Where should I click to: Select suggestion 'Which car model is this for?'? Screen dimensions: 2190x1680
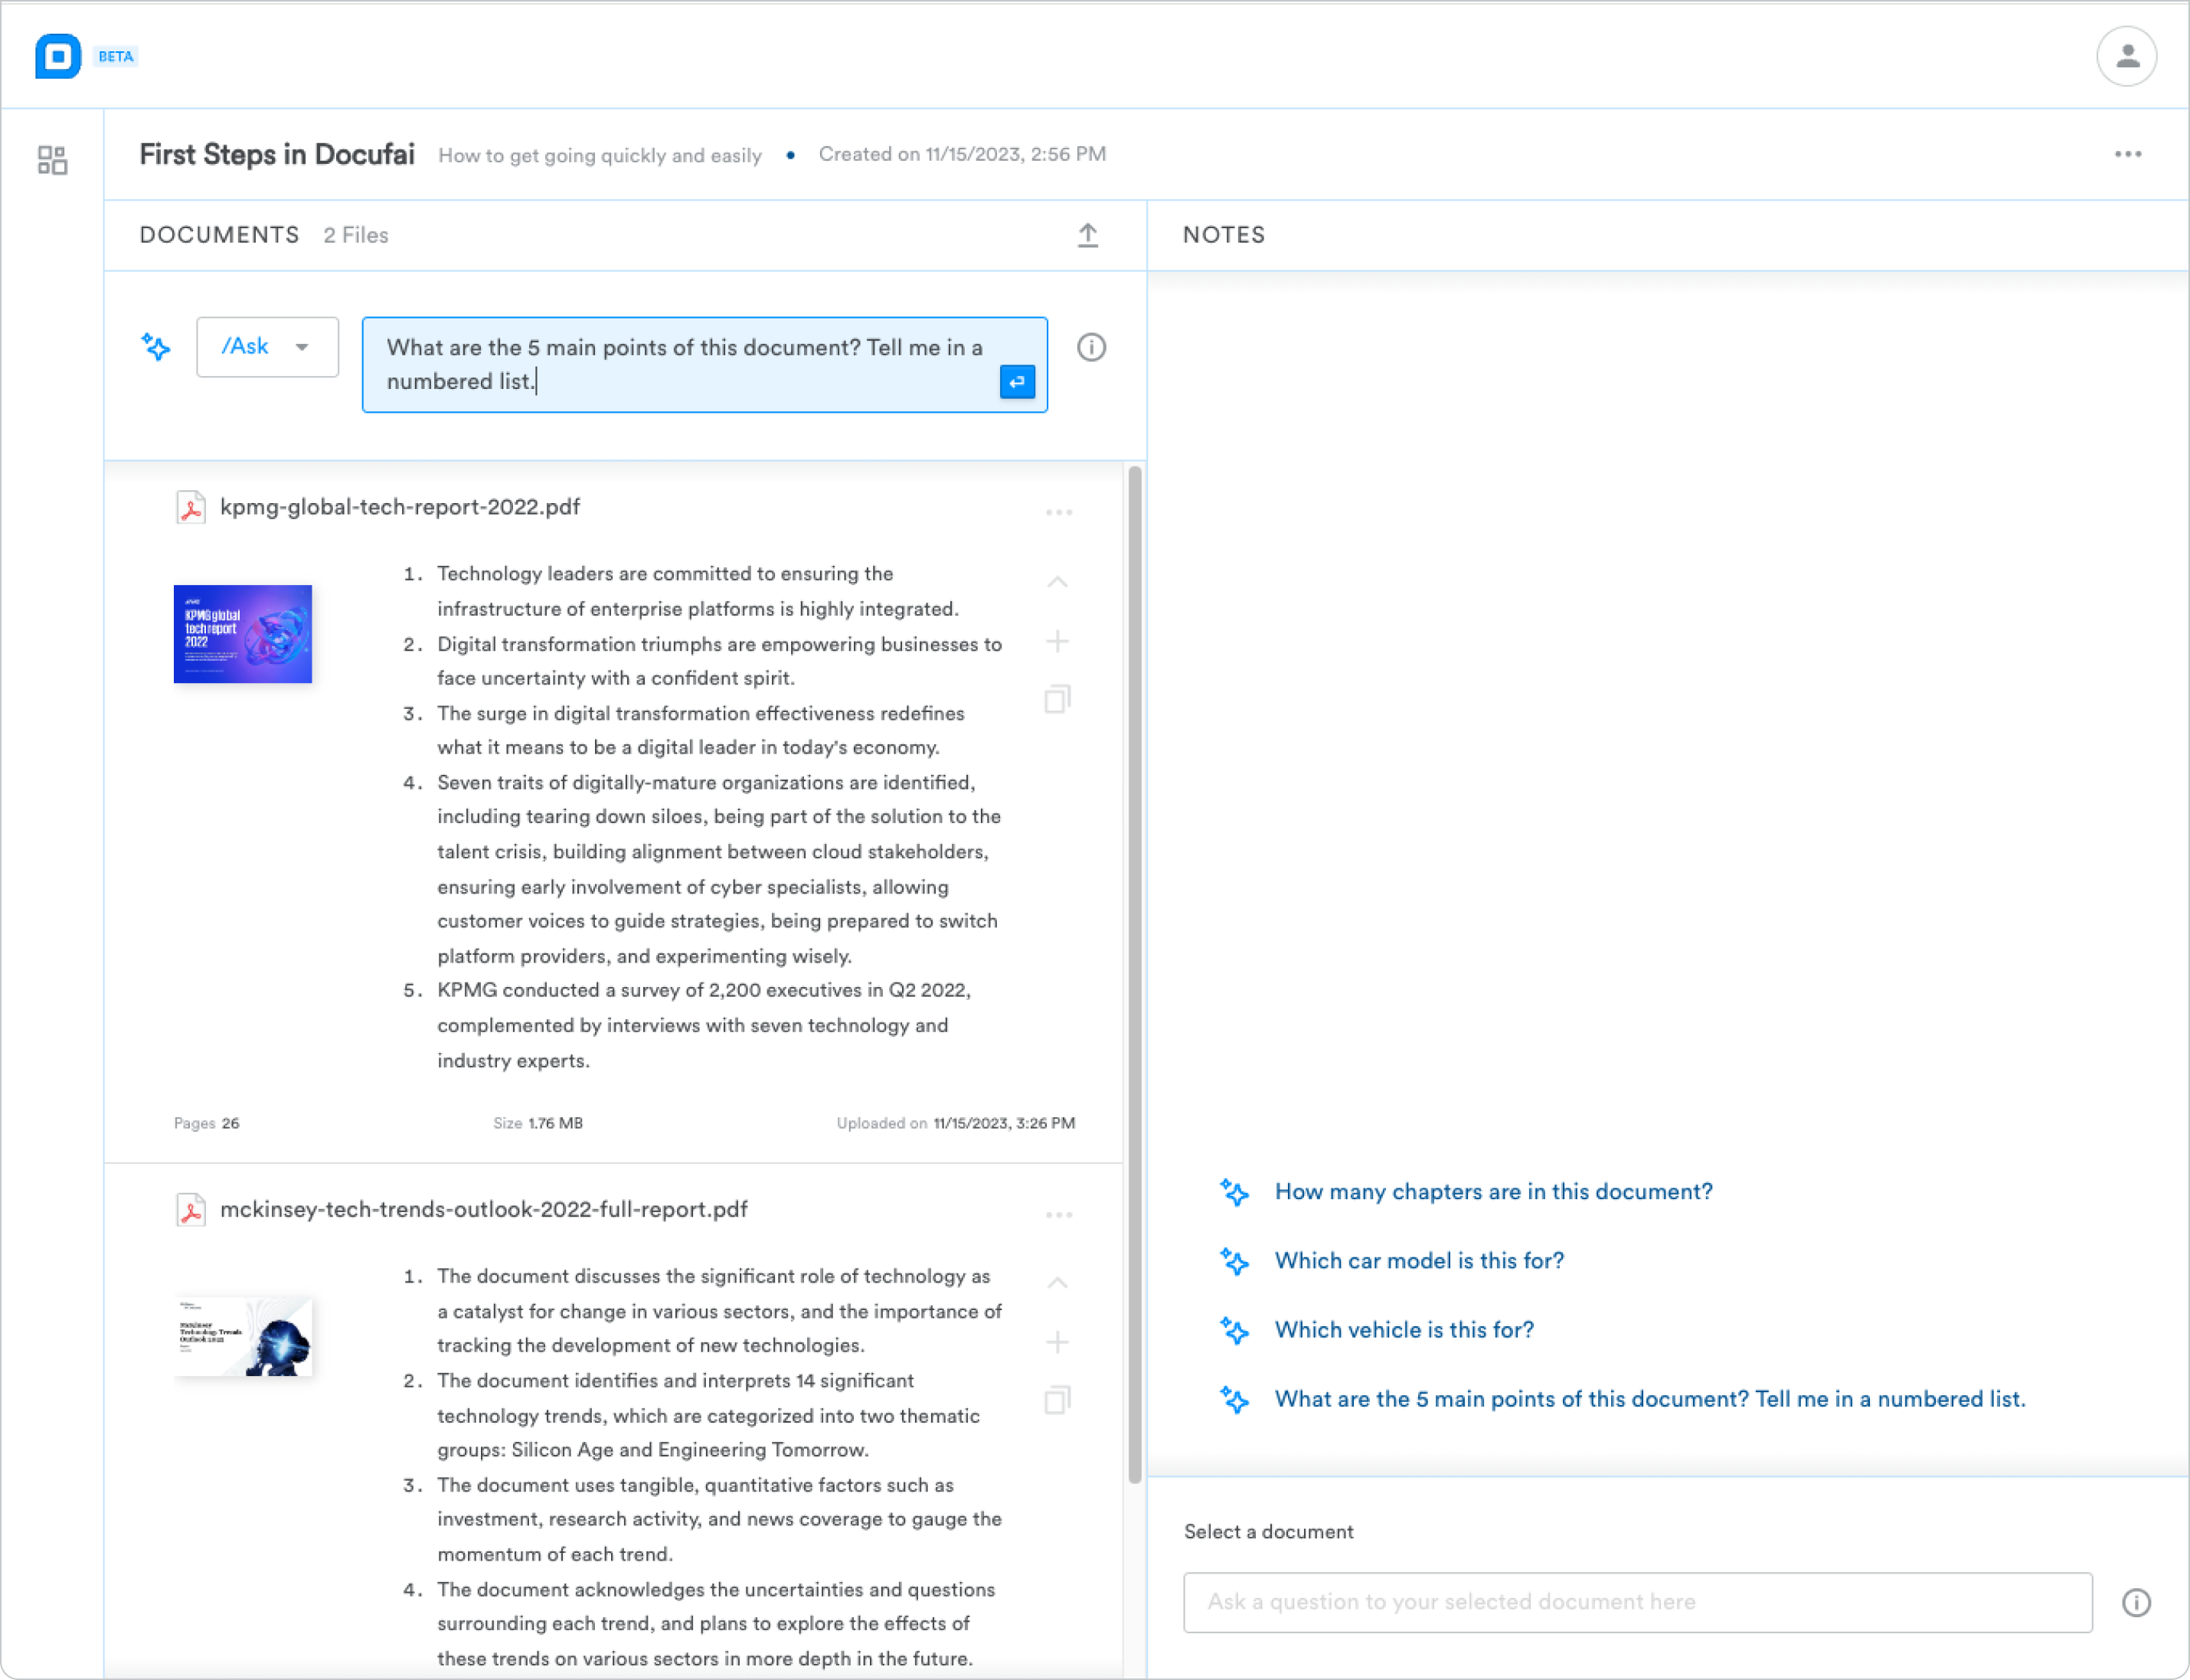click(x=1419, y=1261)
